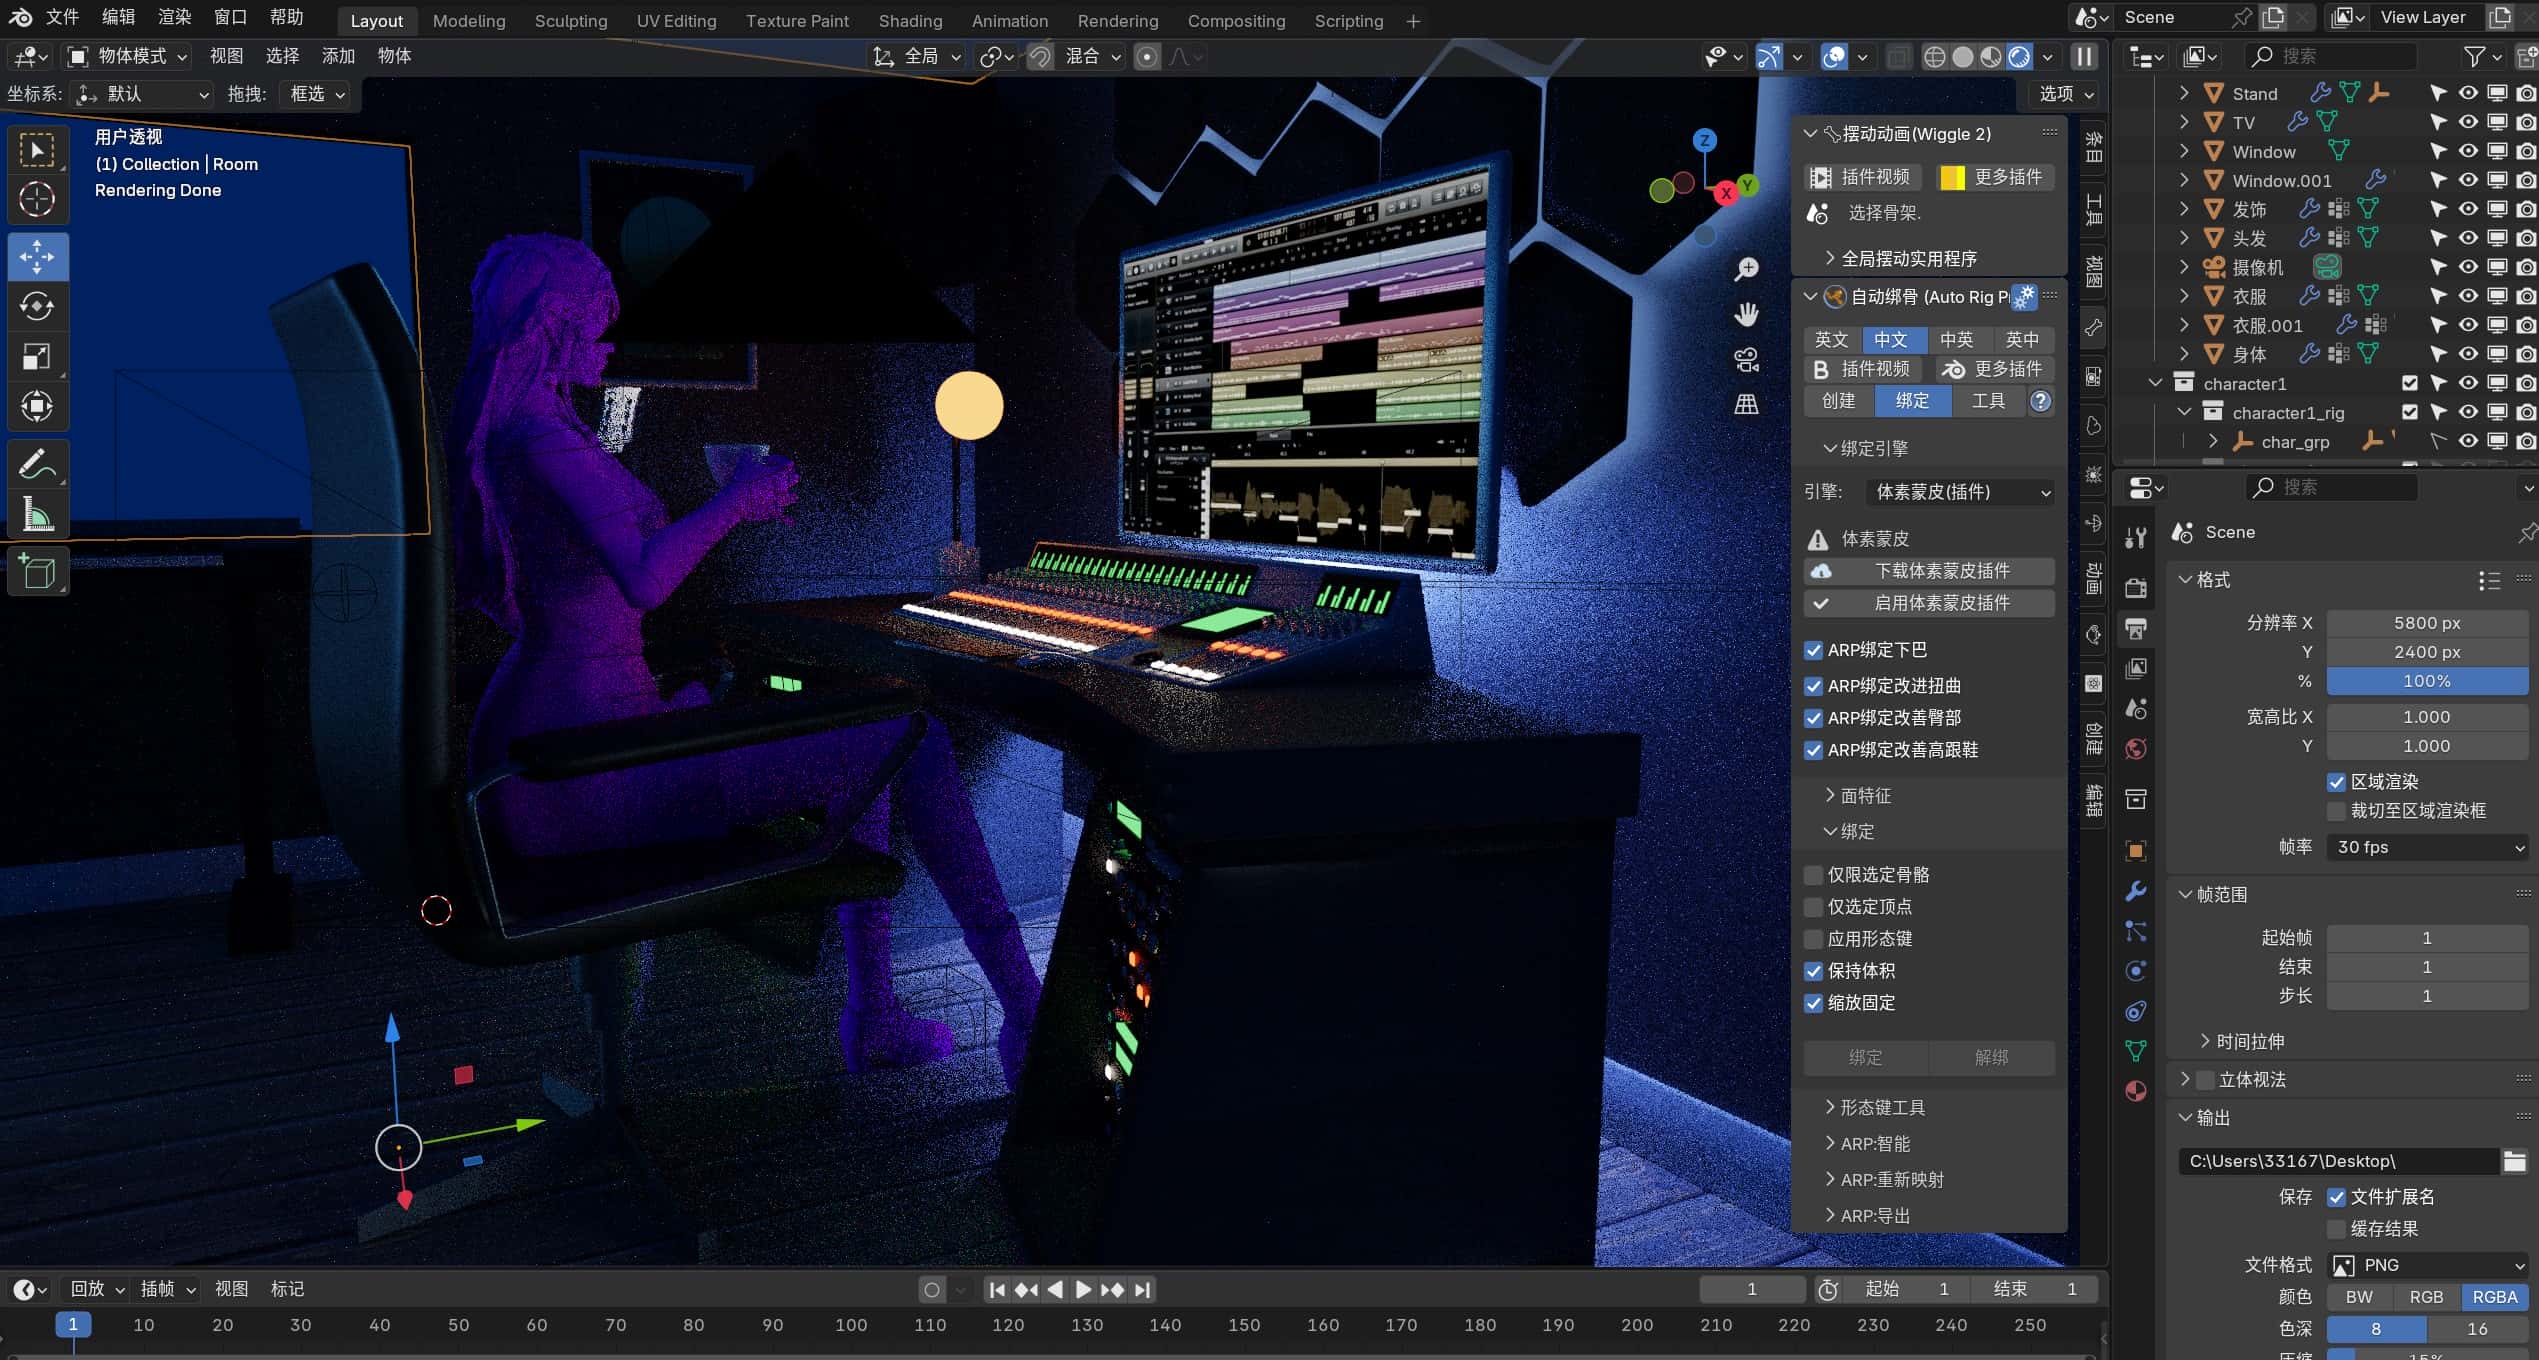The width and height of the screenshot is (2539, 1360).
Task: Click the hand pan view icon
Action: pos(1746,315)
